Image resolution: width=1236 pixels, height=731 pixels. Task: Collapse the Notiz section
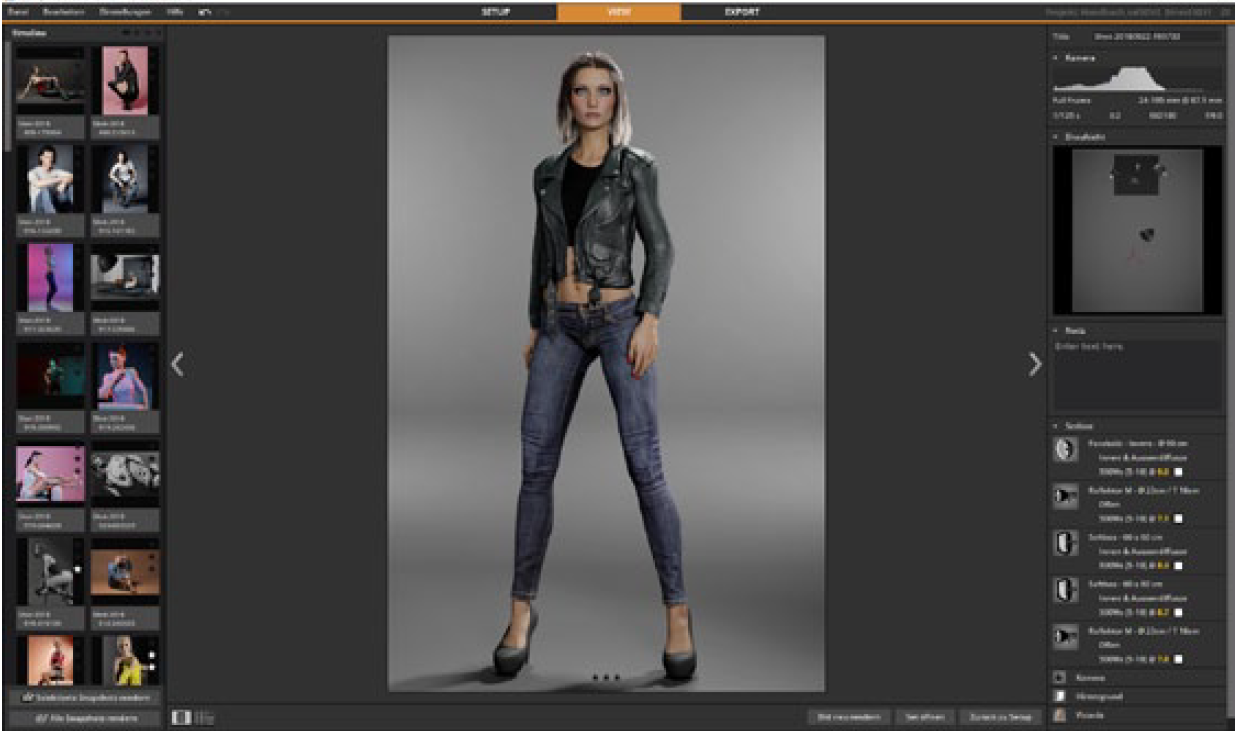pos(1056,330)
